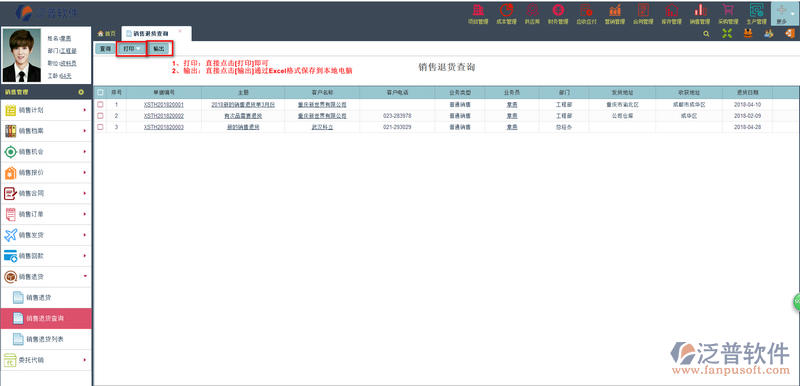Image resolution: width=800 pixels, height=386 pixels.
Task: Switch to the 首页 tab
Action: coord(107,34)
